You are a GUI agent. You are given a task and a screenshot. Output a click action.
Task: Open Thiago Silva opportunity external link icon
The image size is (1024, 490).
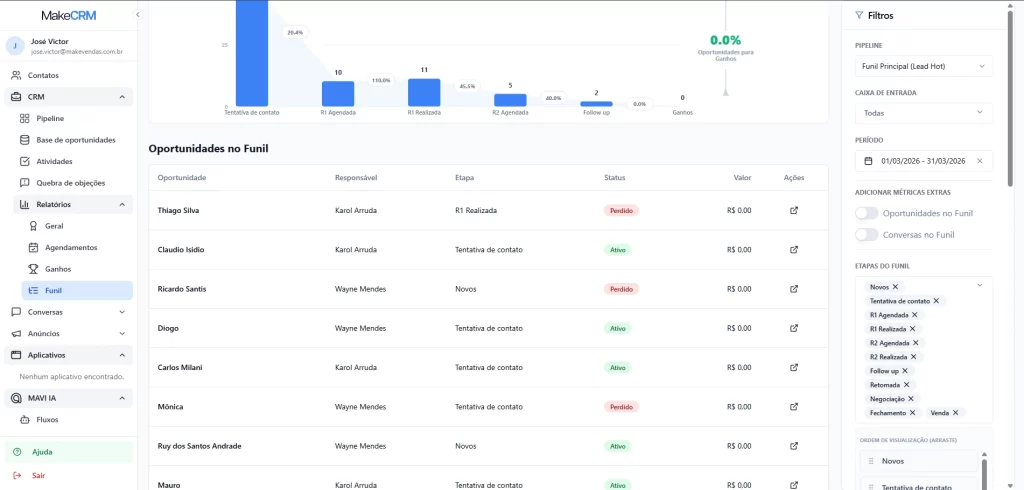click(x=794, y=211)
